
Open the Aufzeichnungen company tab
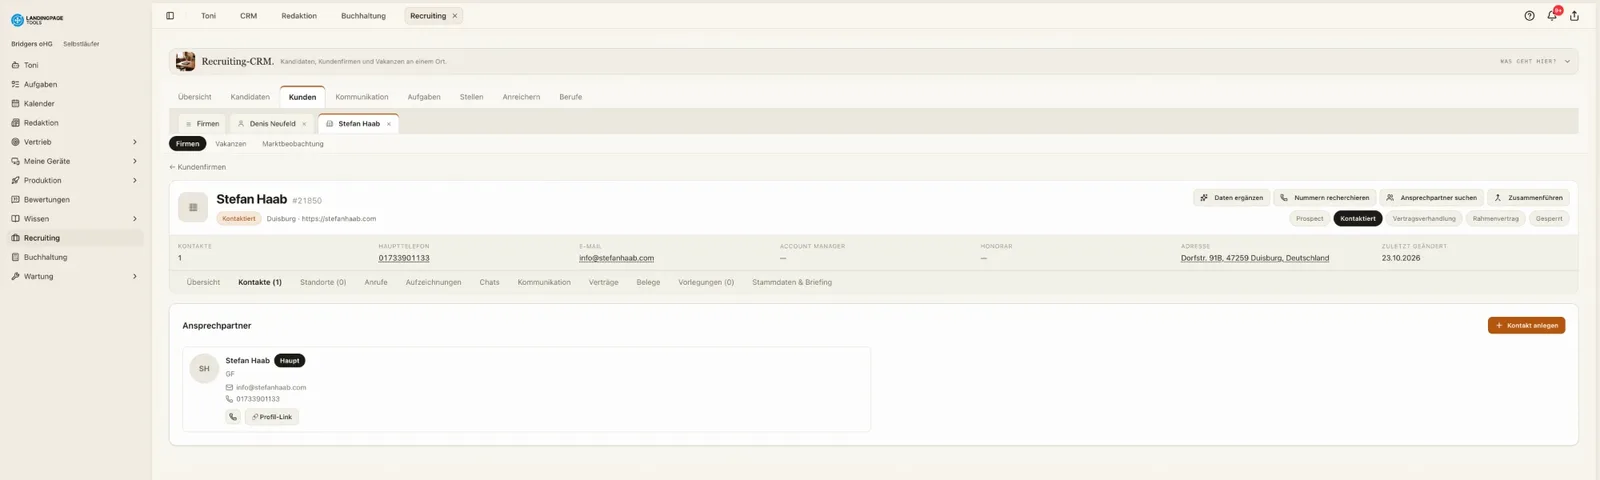tap(433, 283)
